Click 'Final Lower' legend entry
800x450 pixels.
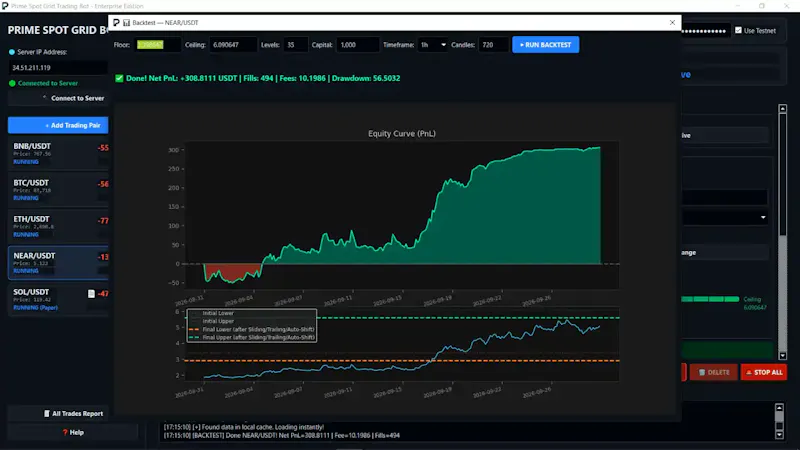(252, 329)
